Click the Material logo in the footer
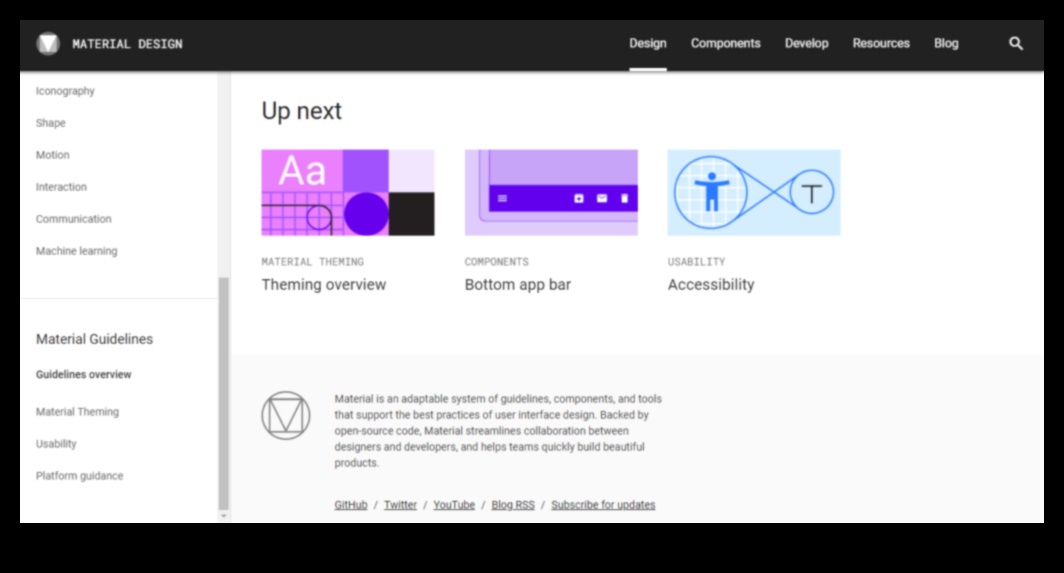 [x=285, y=415]
